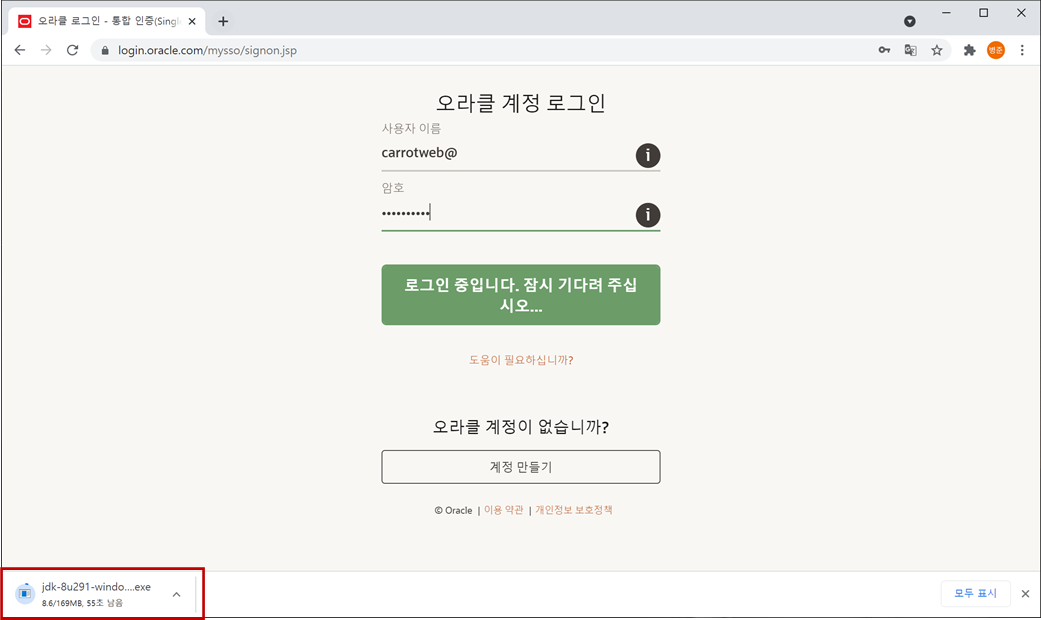Open the 이용 약관 link
Screen dimensions: 1041x620
coord(503,510)
